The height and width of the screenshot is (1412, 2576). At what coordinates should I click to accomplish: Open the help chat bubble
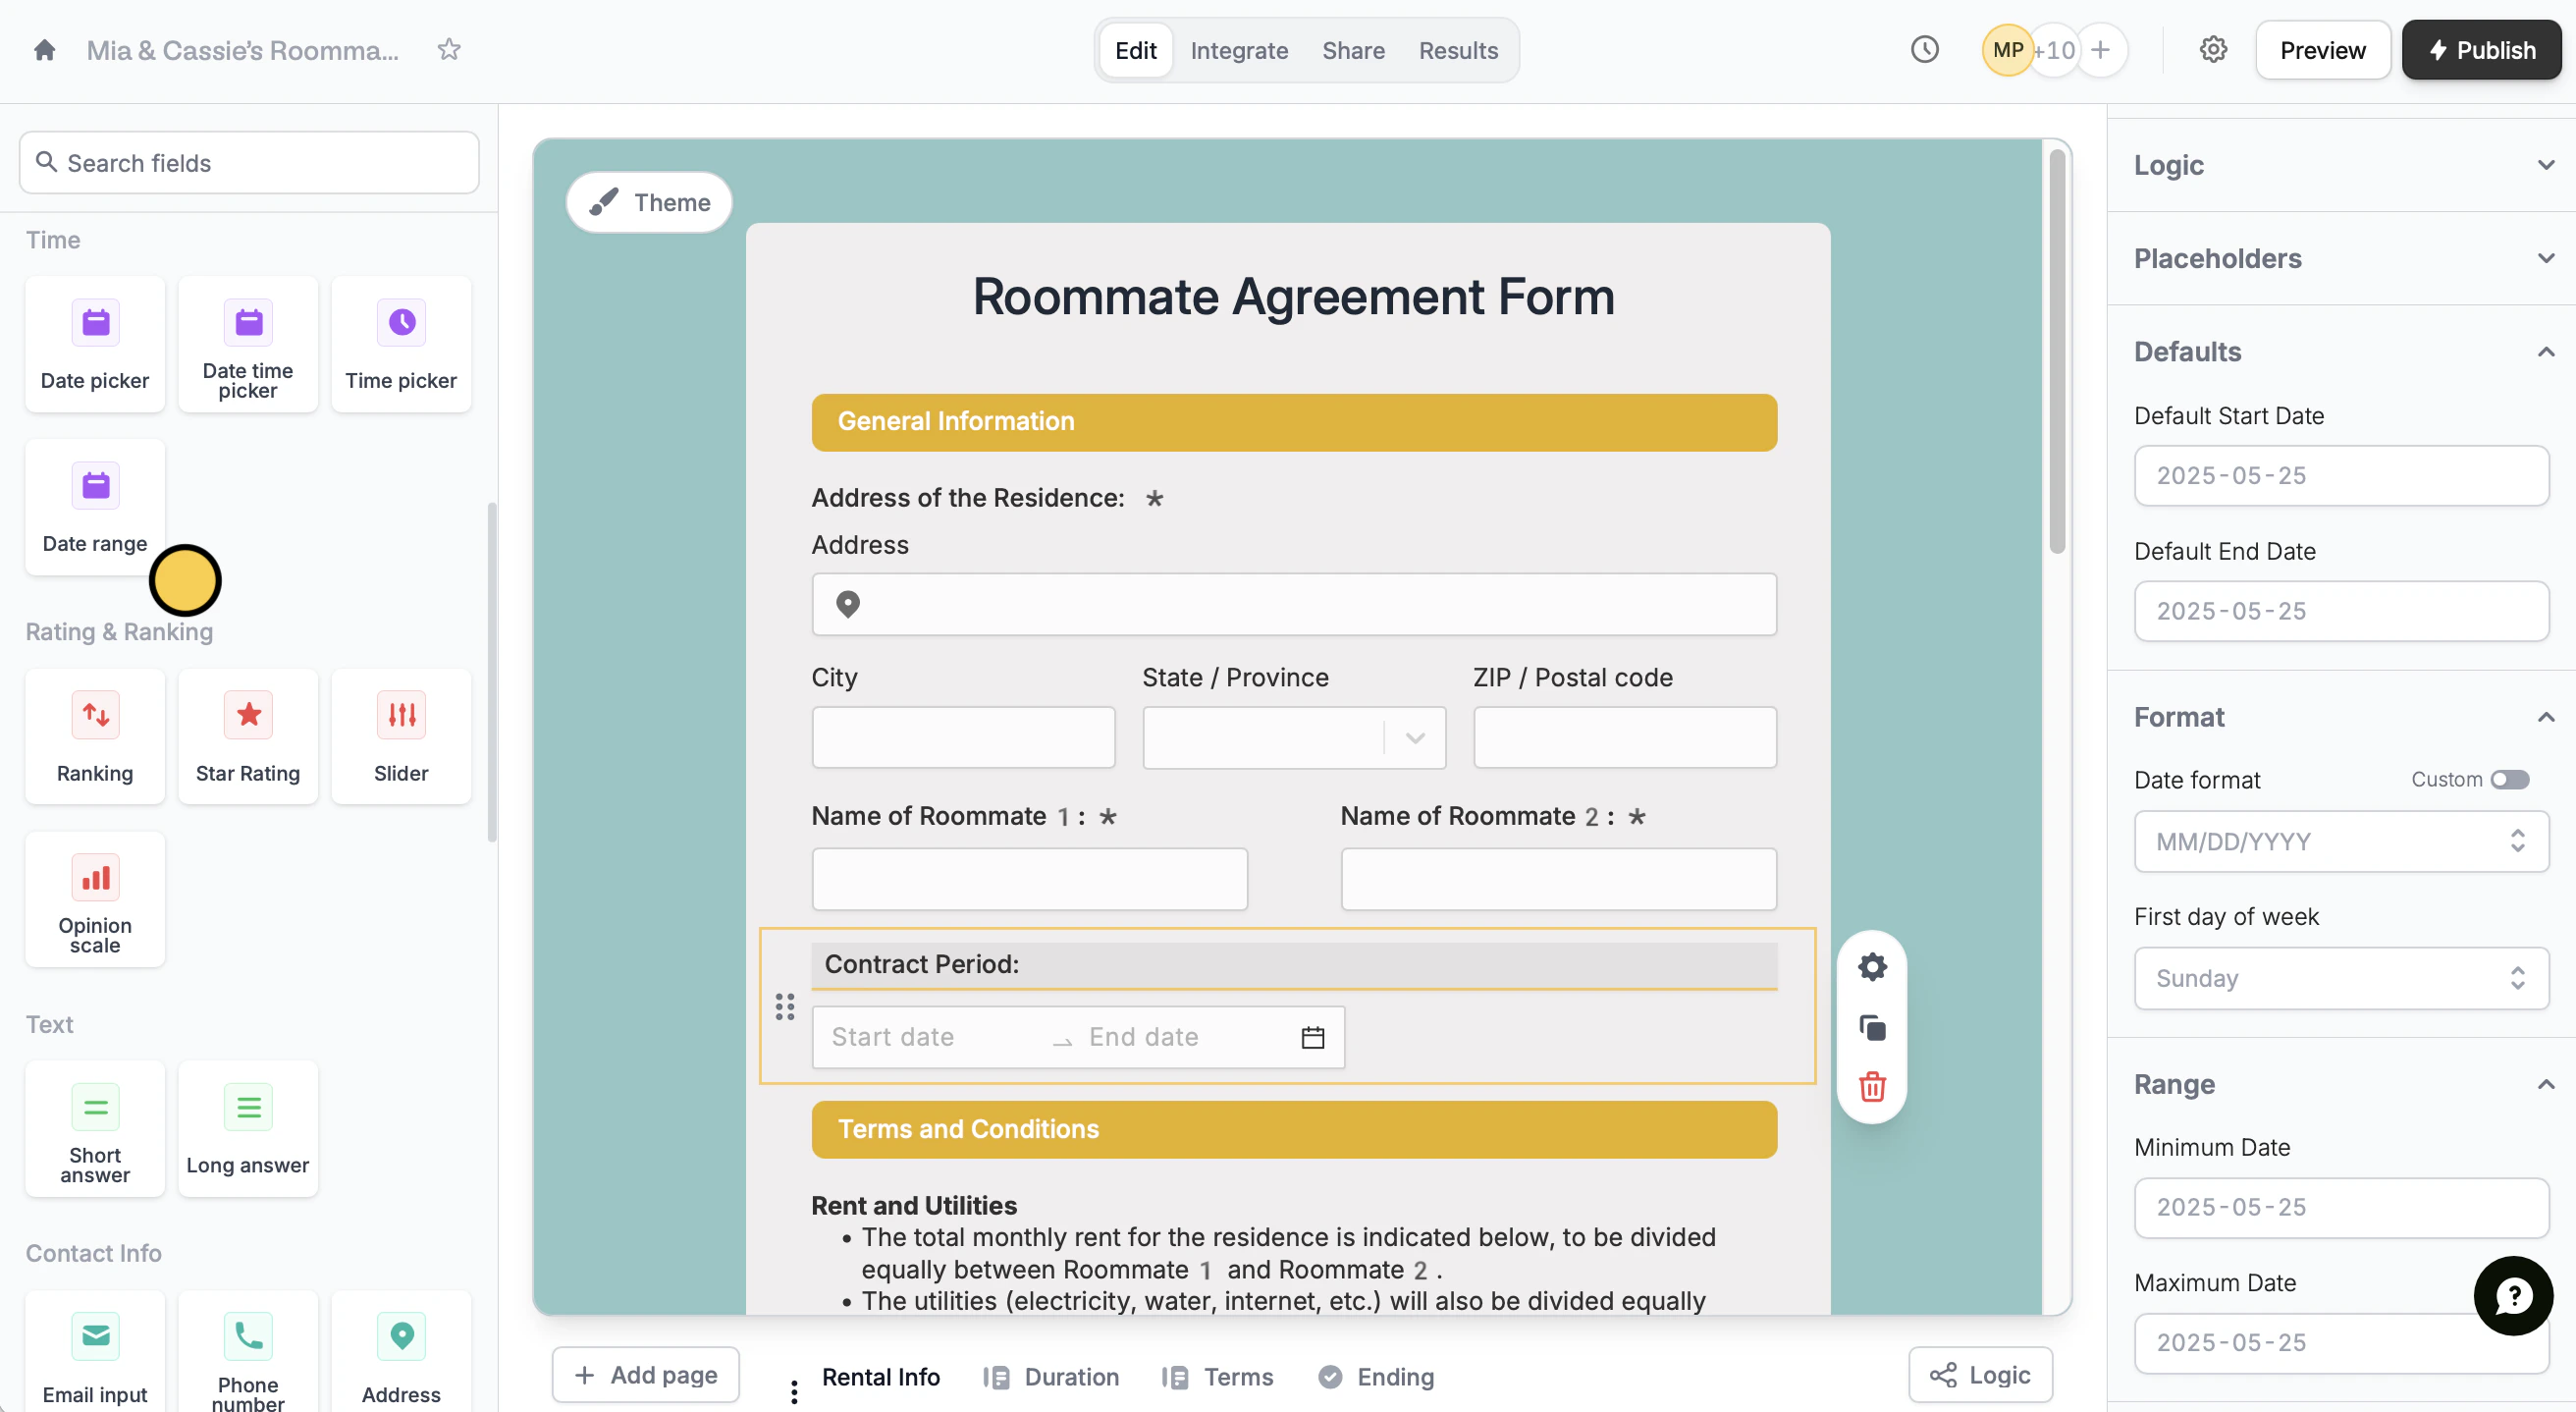(x=2513, y=1296)
